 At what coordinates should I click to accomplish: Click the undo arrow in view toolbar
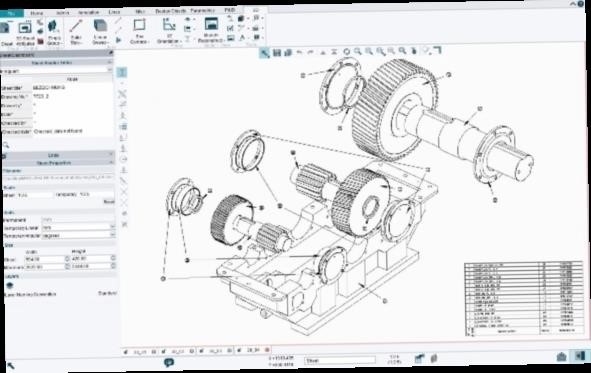pyautogui.click(x=299, y=52)
